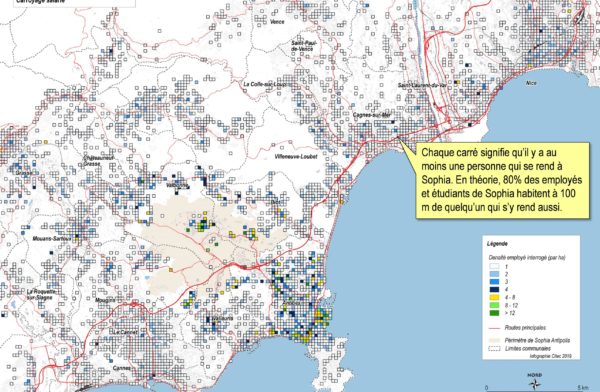Click the Nice city label
The image size is (600, 392).
(531, 83)
